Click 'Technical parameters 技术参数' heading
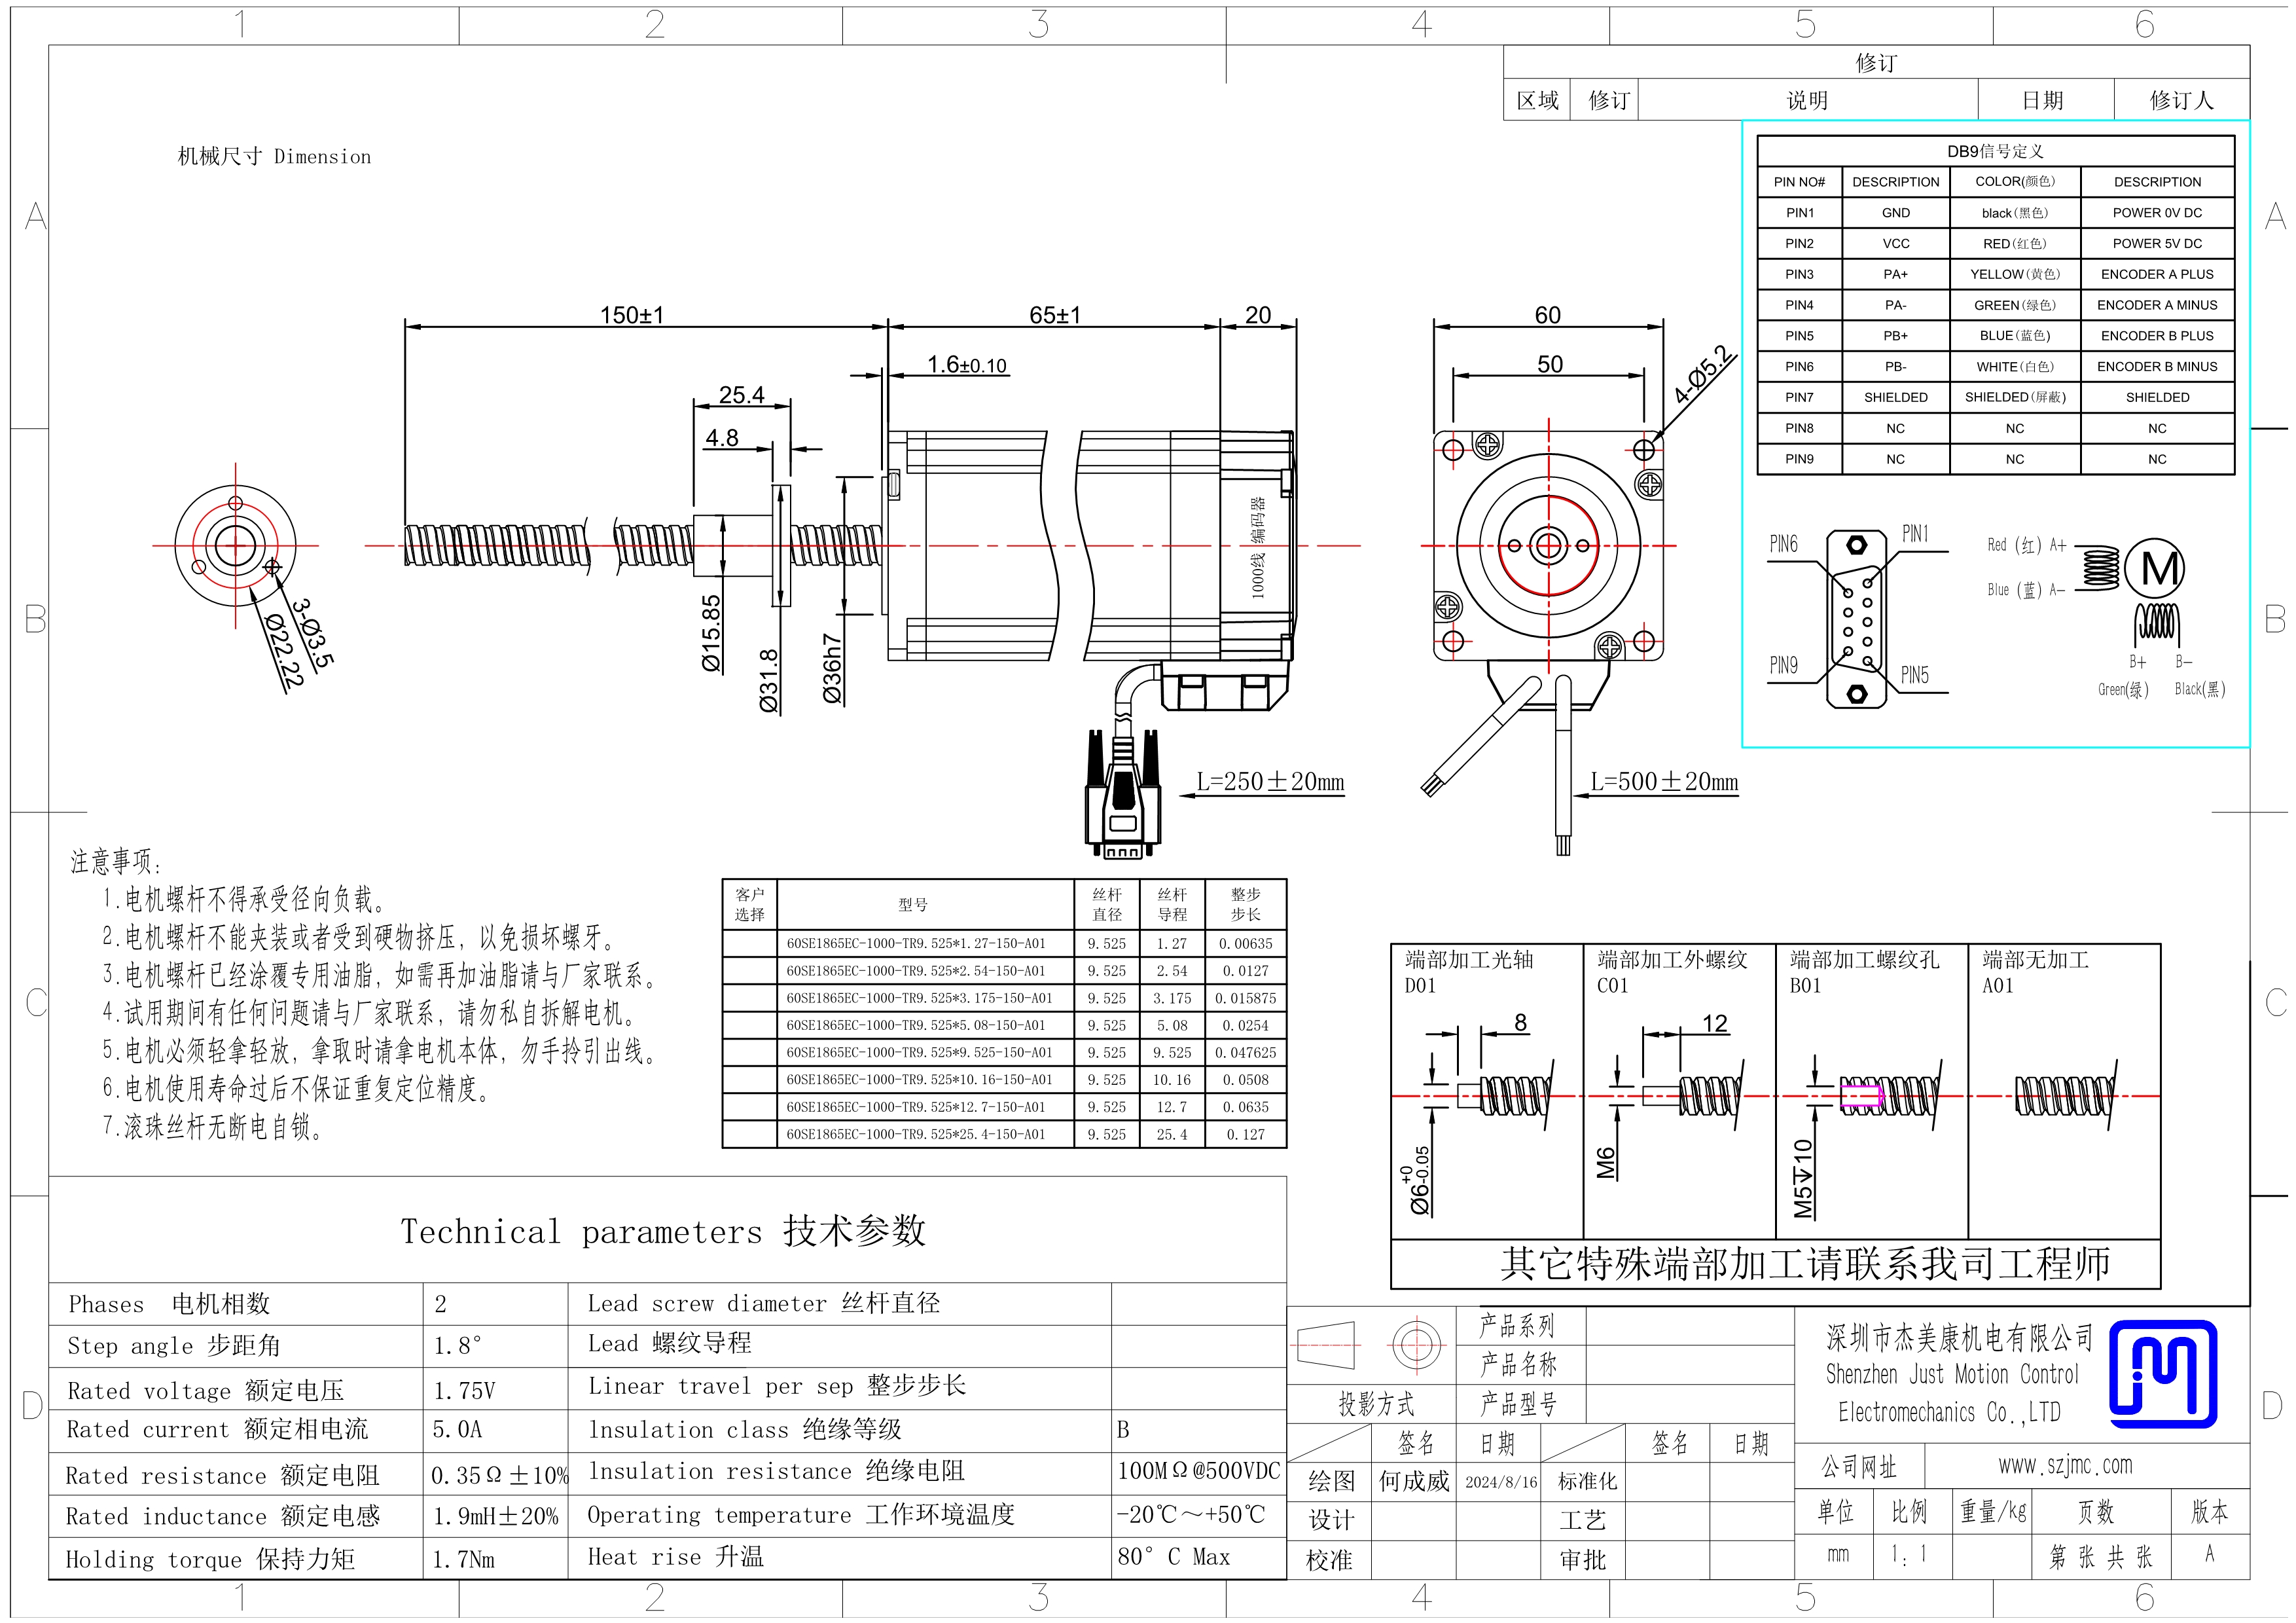Viewport: 2296px width, 1623px height. pyautogui.click(x=663, y=1231)
